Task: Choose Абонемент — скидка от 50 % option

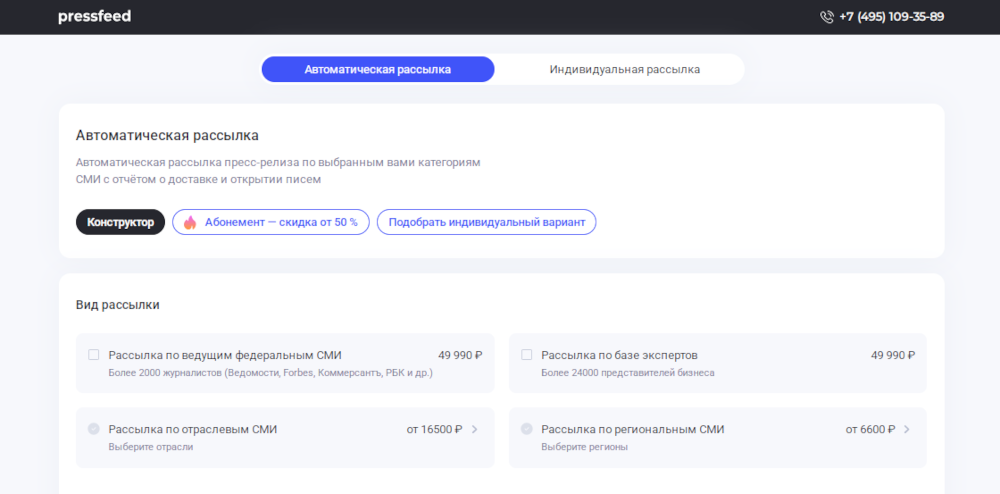Action: [271, 222]
